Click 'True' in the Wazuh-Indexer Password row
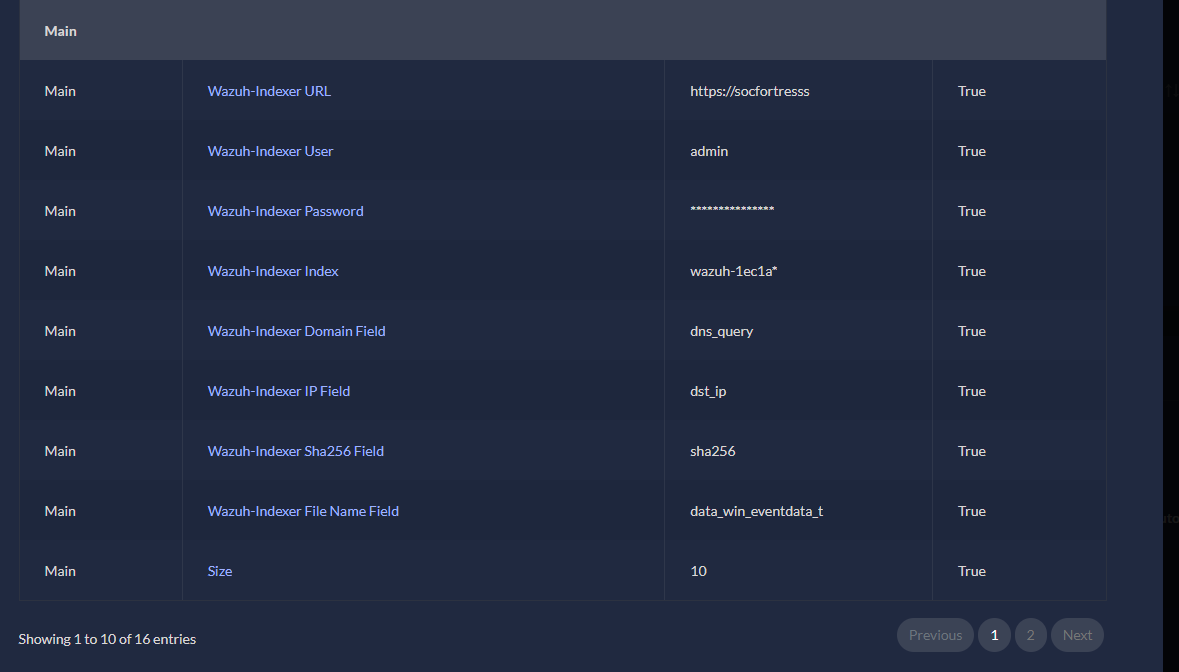Image resolution: width=1179 pixels, height=672 pixels. (971, 211)
